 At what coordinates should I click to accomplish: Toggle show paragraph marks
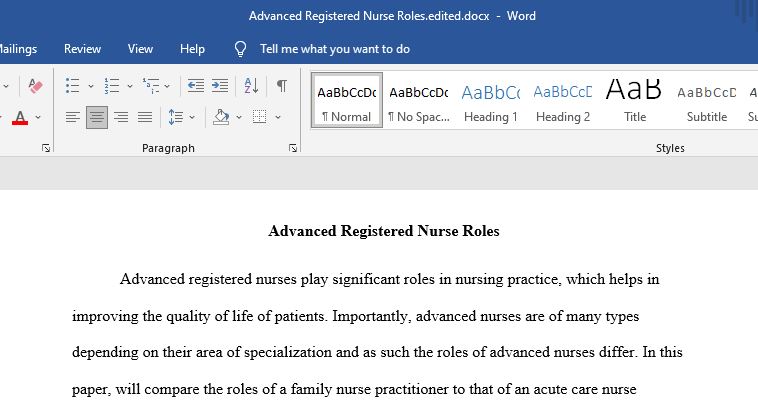(281, 86)
